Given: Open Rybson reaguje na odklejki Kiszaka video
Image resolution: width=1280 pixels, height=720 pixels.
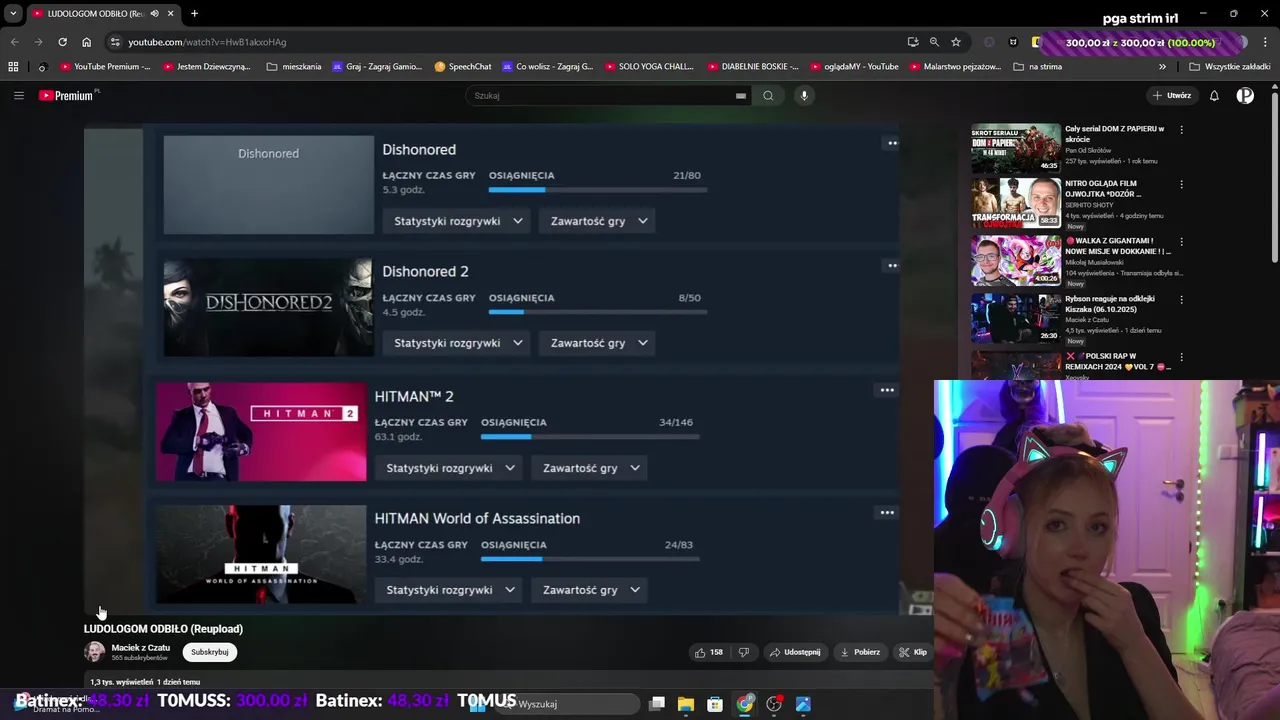Looking at the screenshot, I should tap(1016, 318).
